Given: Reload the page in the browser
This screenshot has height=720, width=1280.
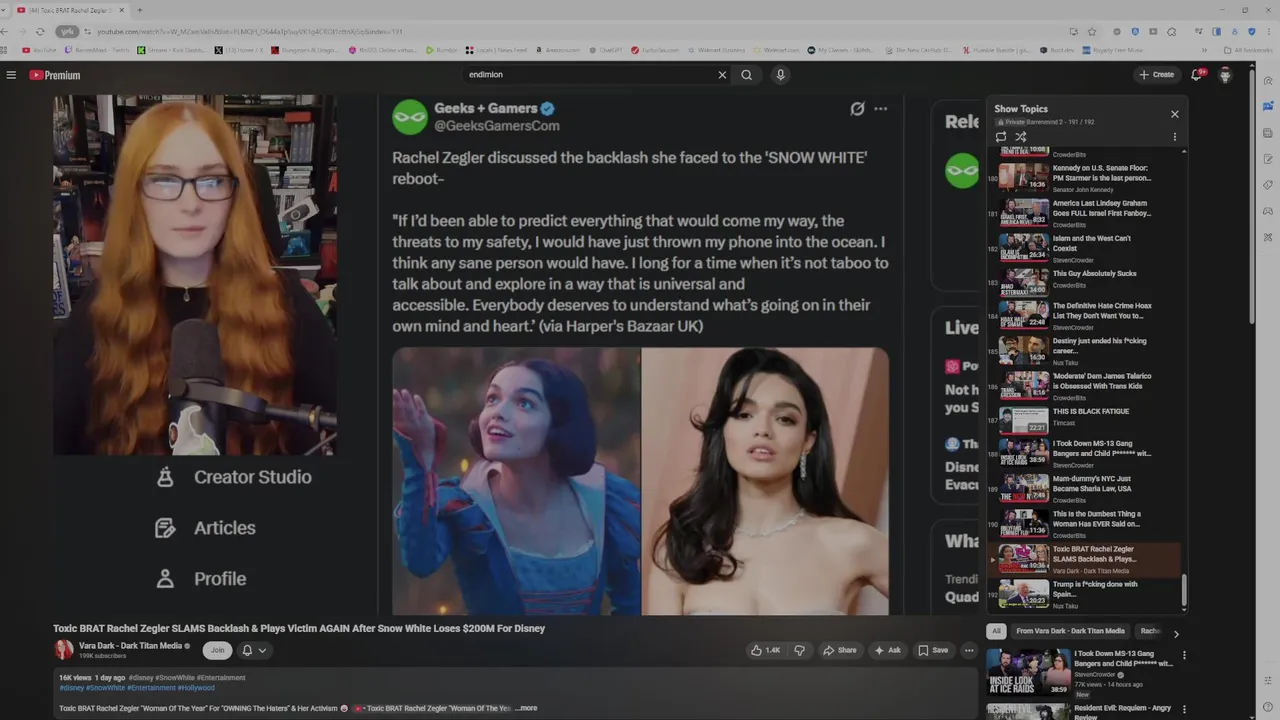Looking at the screenshot, I should 40,31.
